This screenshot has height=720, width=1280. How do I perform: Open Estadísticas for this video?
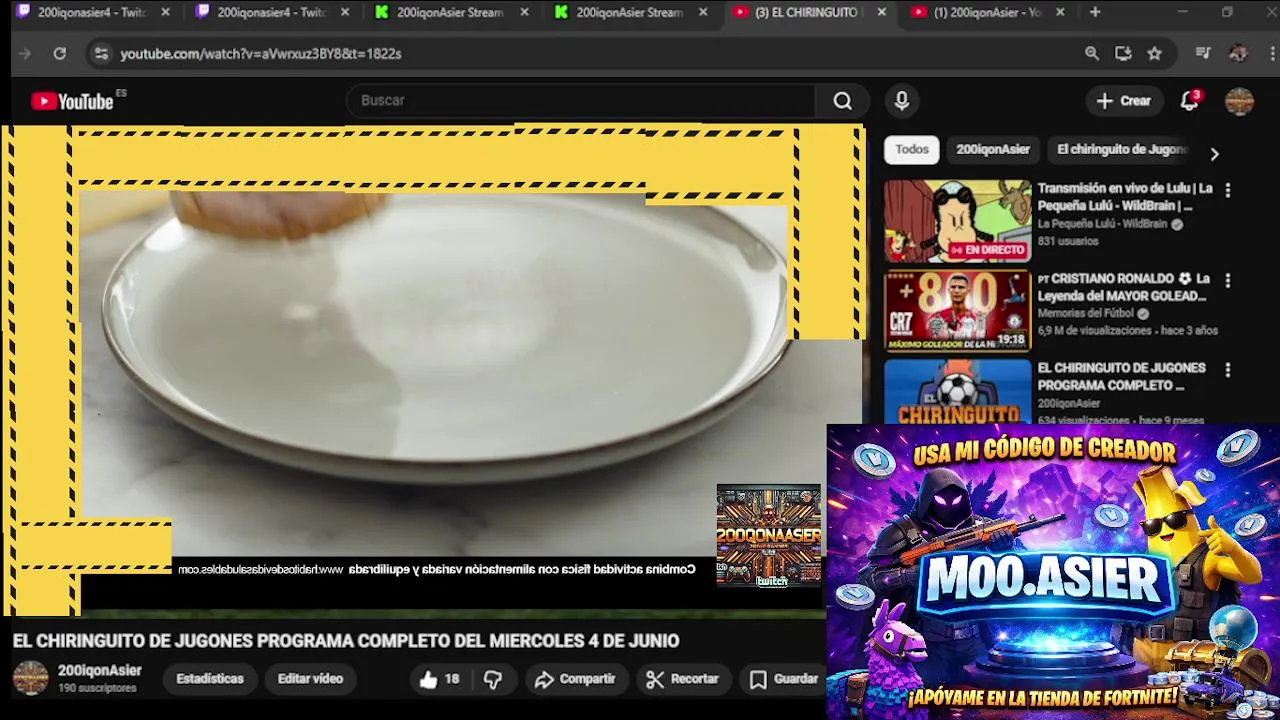tap(210, 679)
